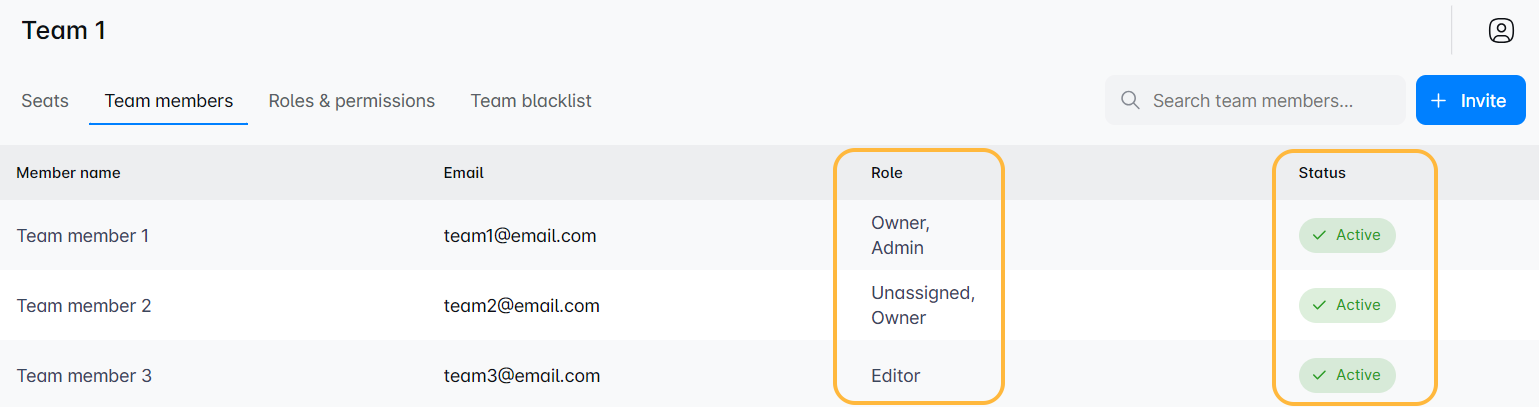Image resolution: width=1539 pixels, height=407 pixels.
Task: Click Team member 3 Active checkmark icon
Action: click(x=1319, y=375)
